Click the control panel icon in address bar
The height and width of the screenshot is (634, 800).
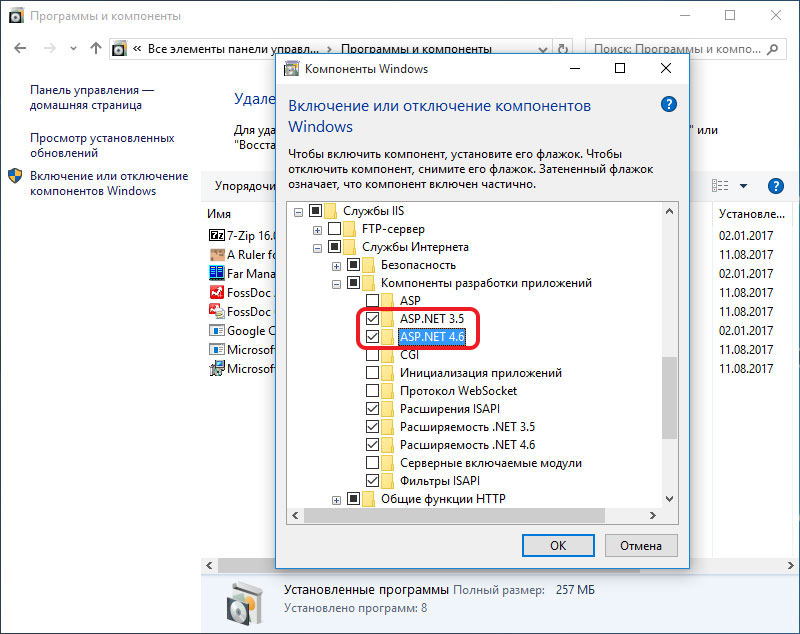pos(119,49)
